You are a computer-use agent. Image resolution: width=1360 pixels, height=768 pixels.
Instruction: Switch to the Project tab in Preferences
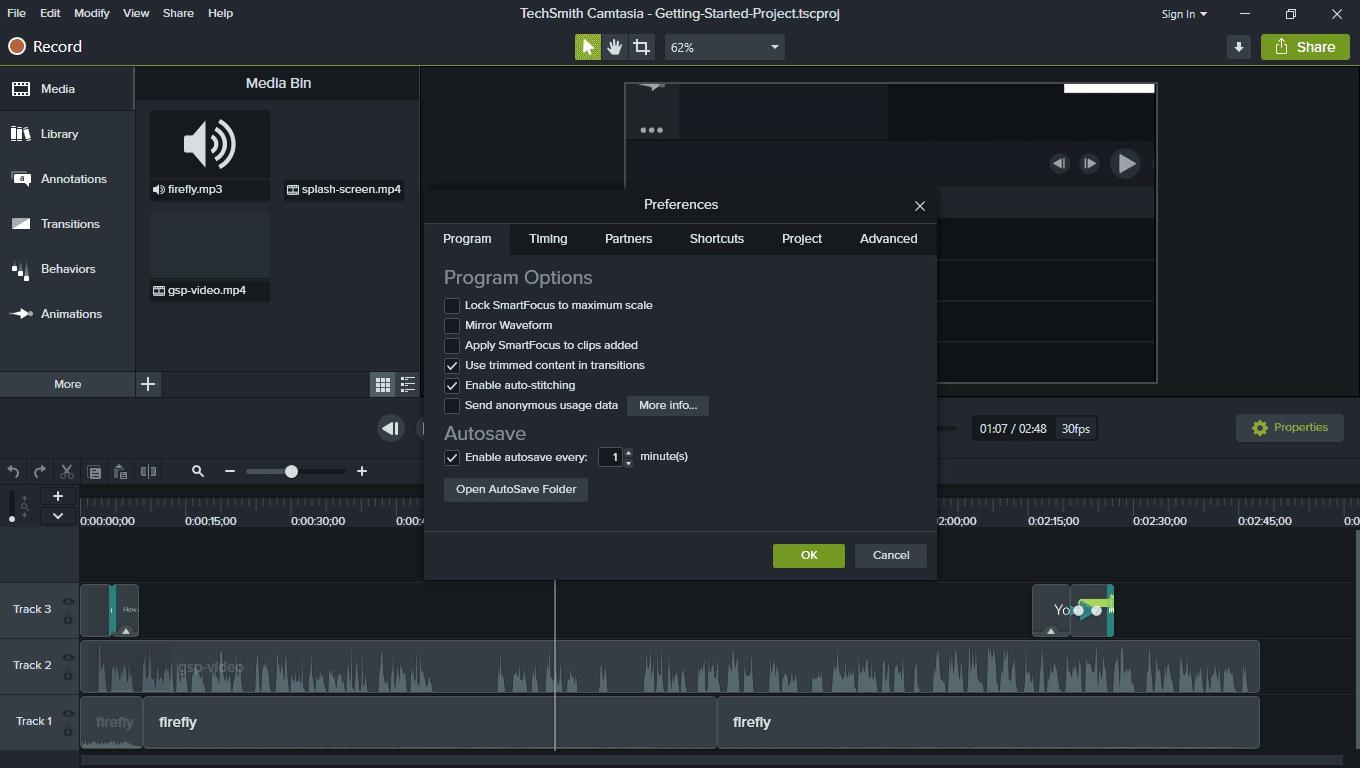(802, 239)
